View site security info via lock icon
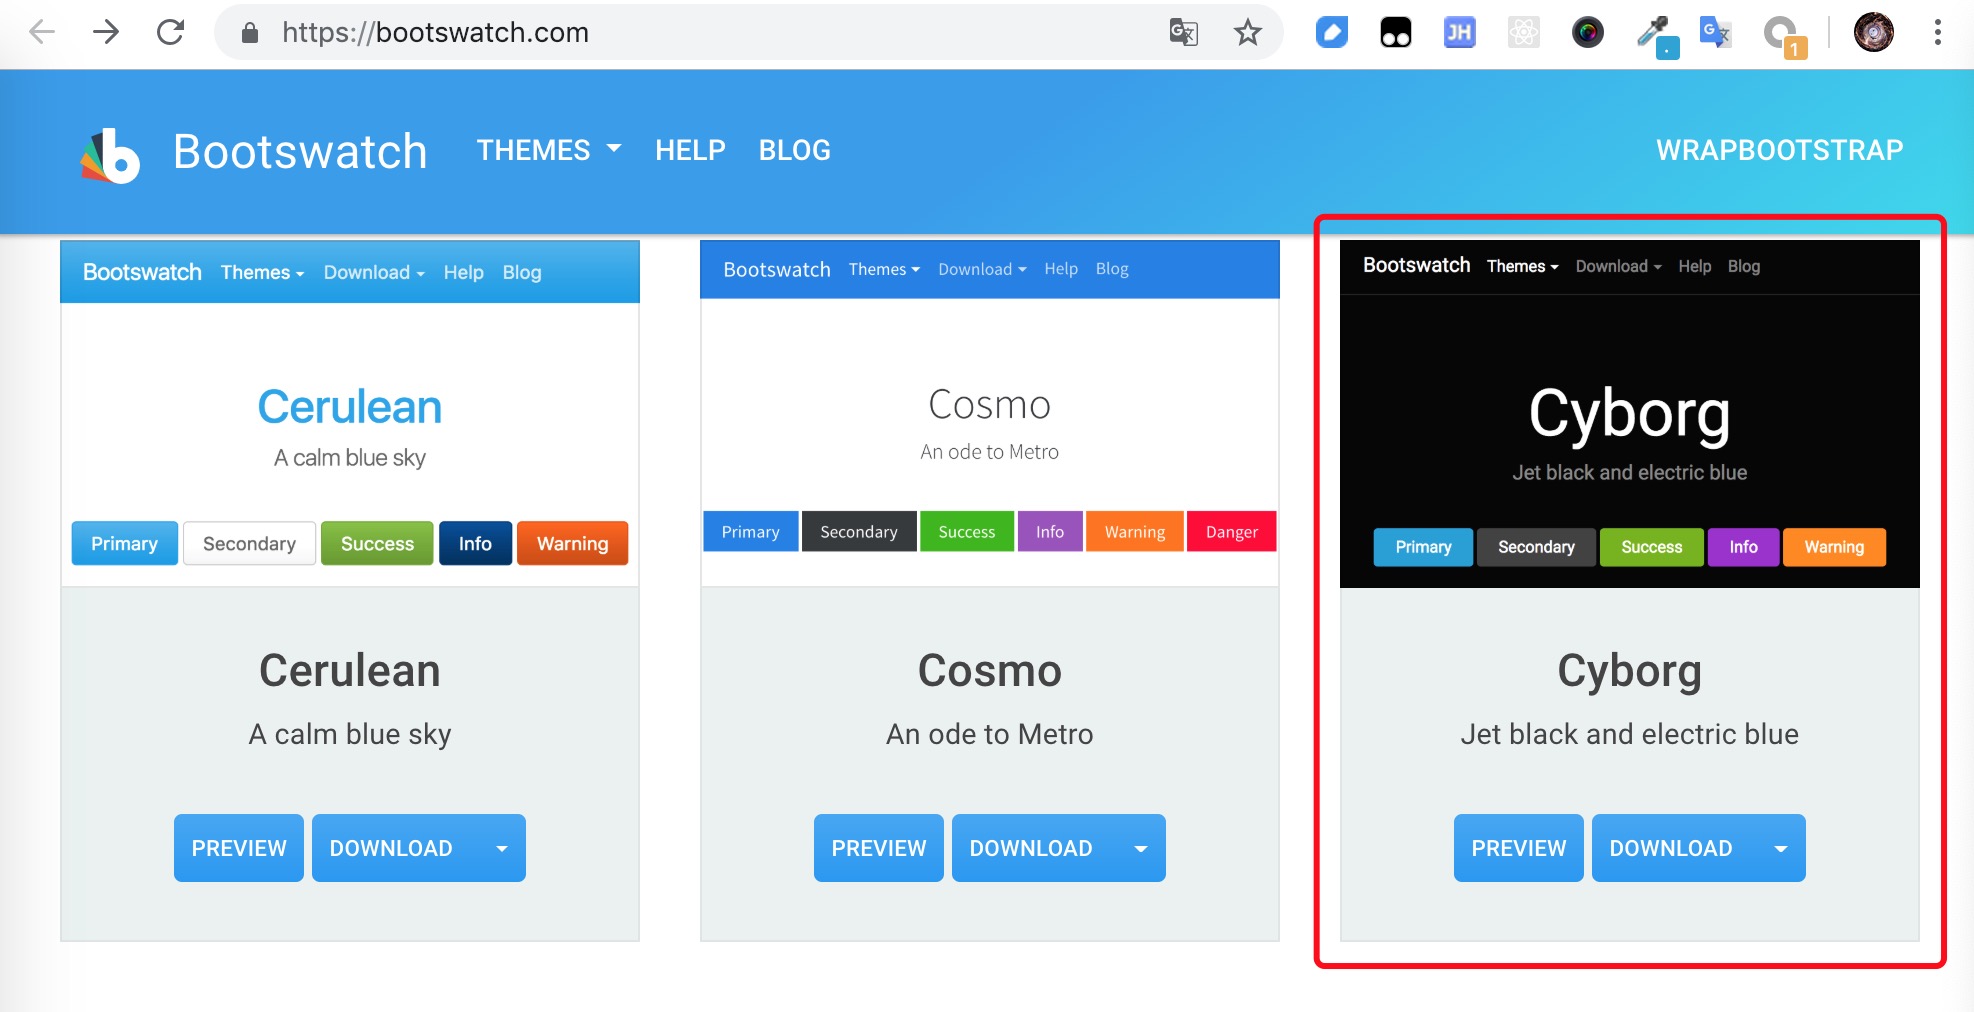 coord(250,33)
